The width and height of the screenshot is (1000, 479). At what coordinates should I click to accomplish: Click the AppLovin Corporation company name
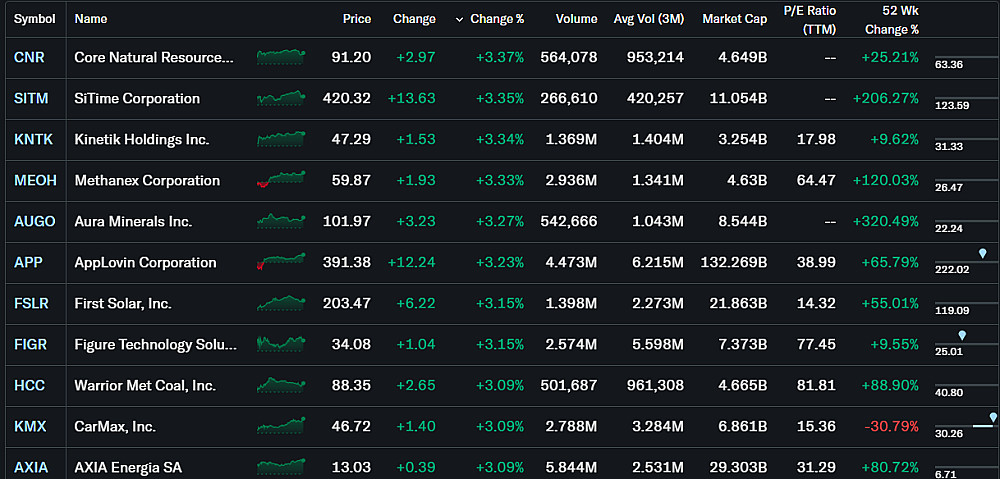pyautogui.click(x=145, y=263)
